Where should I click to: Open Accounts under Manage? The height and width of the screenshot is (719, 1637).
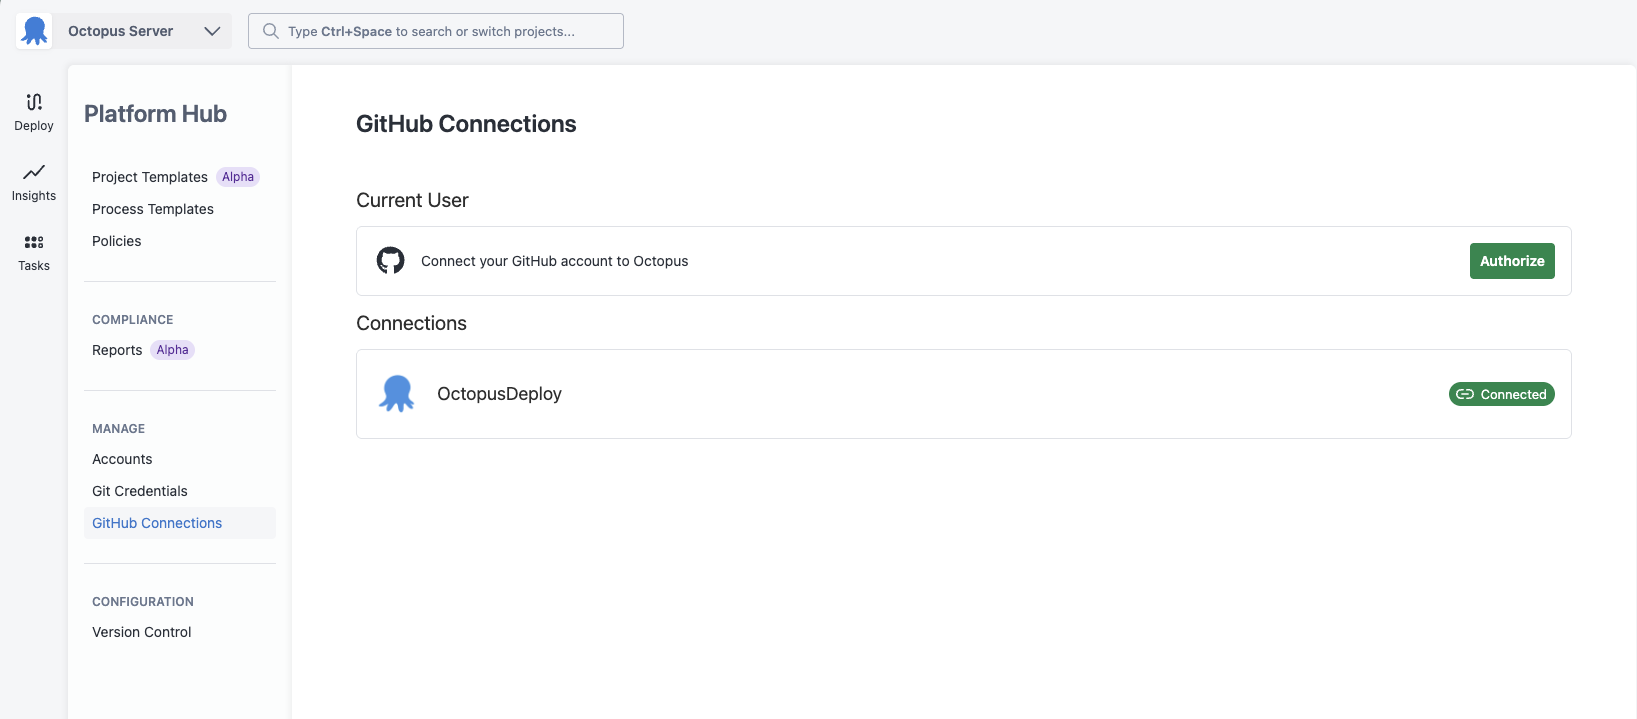pos(122,459)
